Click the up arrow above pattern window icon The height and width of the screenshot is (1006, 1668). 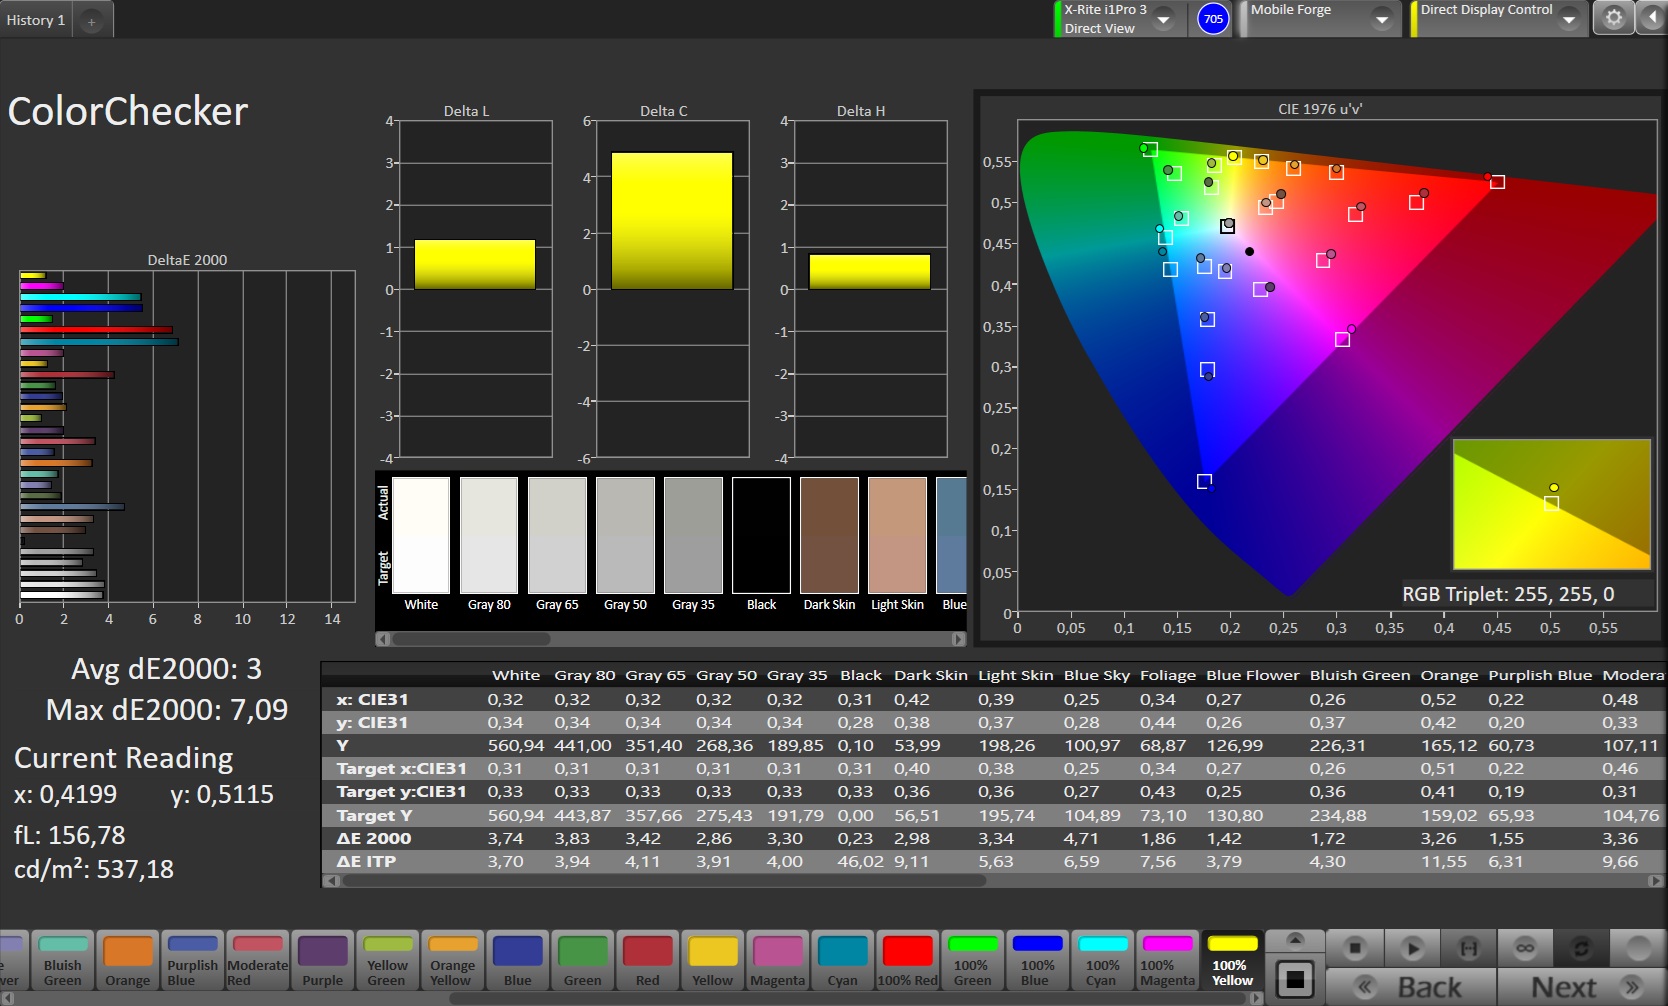(x=1295, y=940)
